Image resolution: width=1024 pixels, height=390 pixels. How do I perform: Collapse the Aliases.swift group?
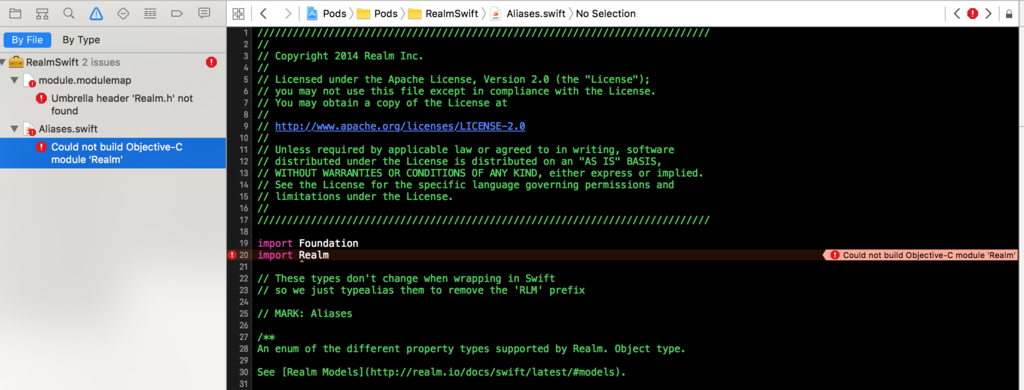click(14, 129)
